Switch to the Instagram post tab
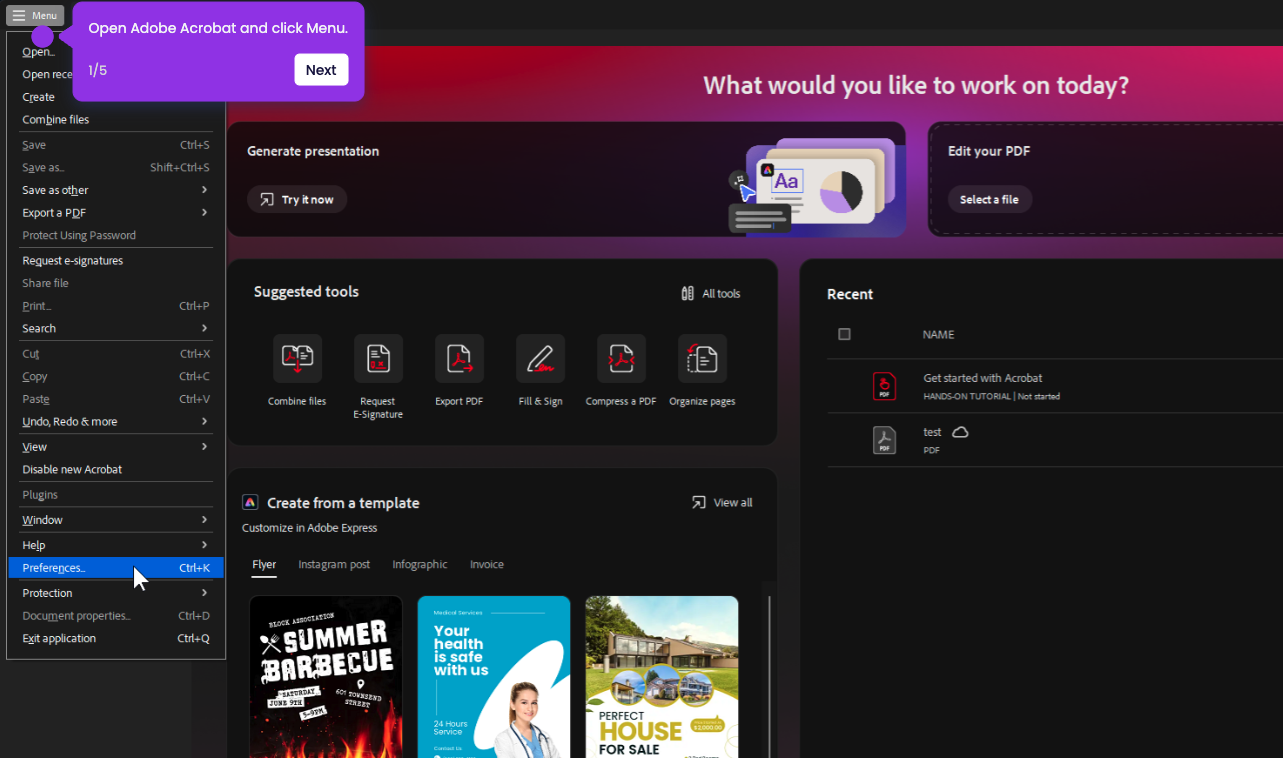 [334, 564]
